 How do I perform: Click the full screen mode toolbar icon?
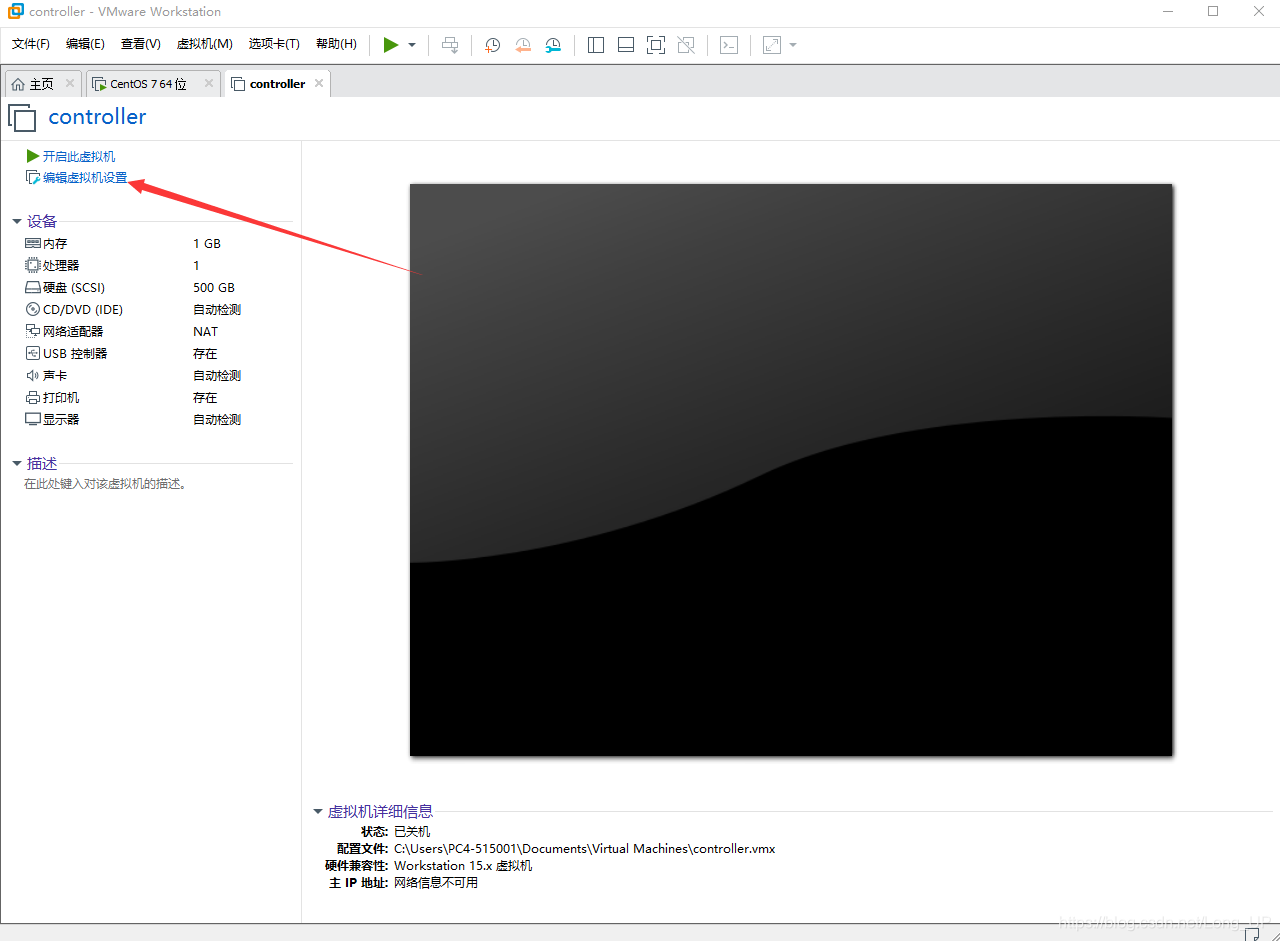(656, 45)
